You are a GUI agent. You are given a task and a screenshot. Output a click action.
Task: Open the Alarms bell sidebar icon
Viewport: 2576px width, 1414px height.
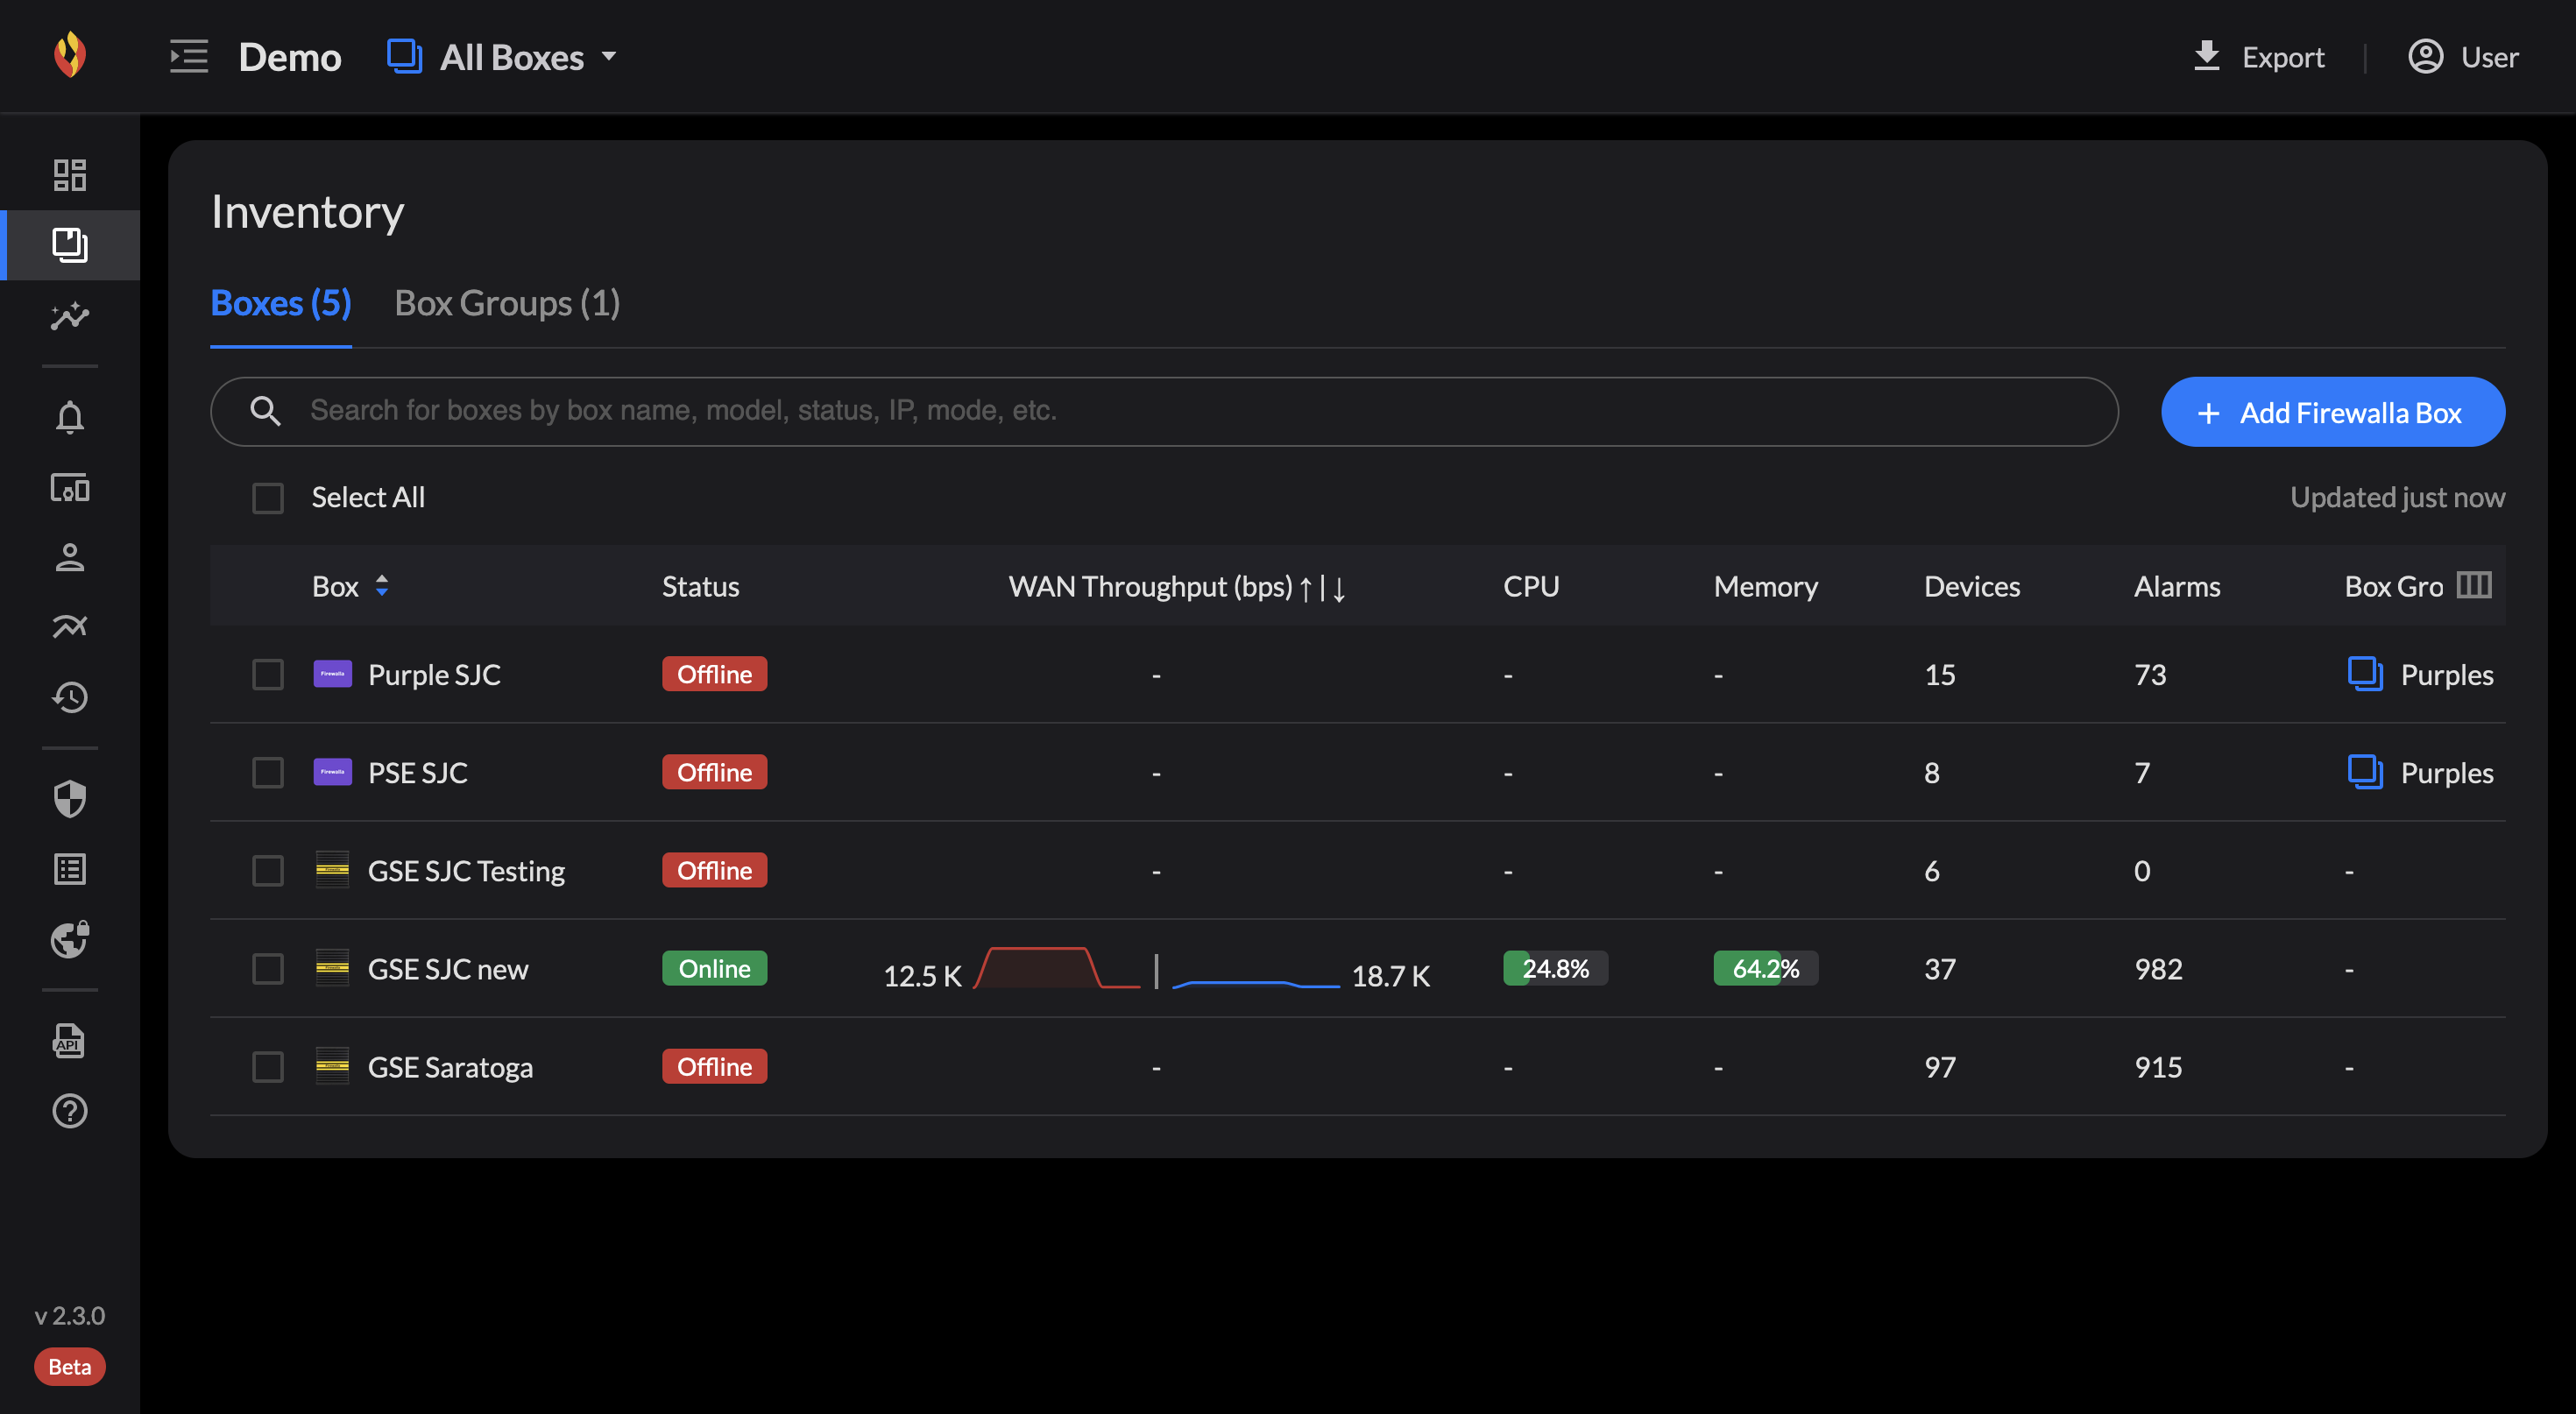(70, 417)
